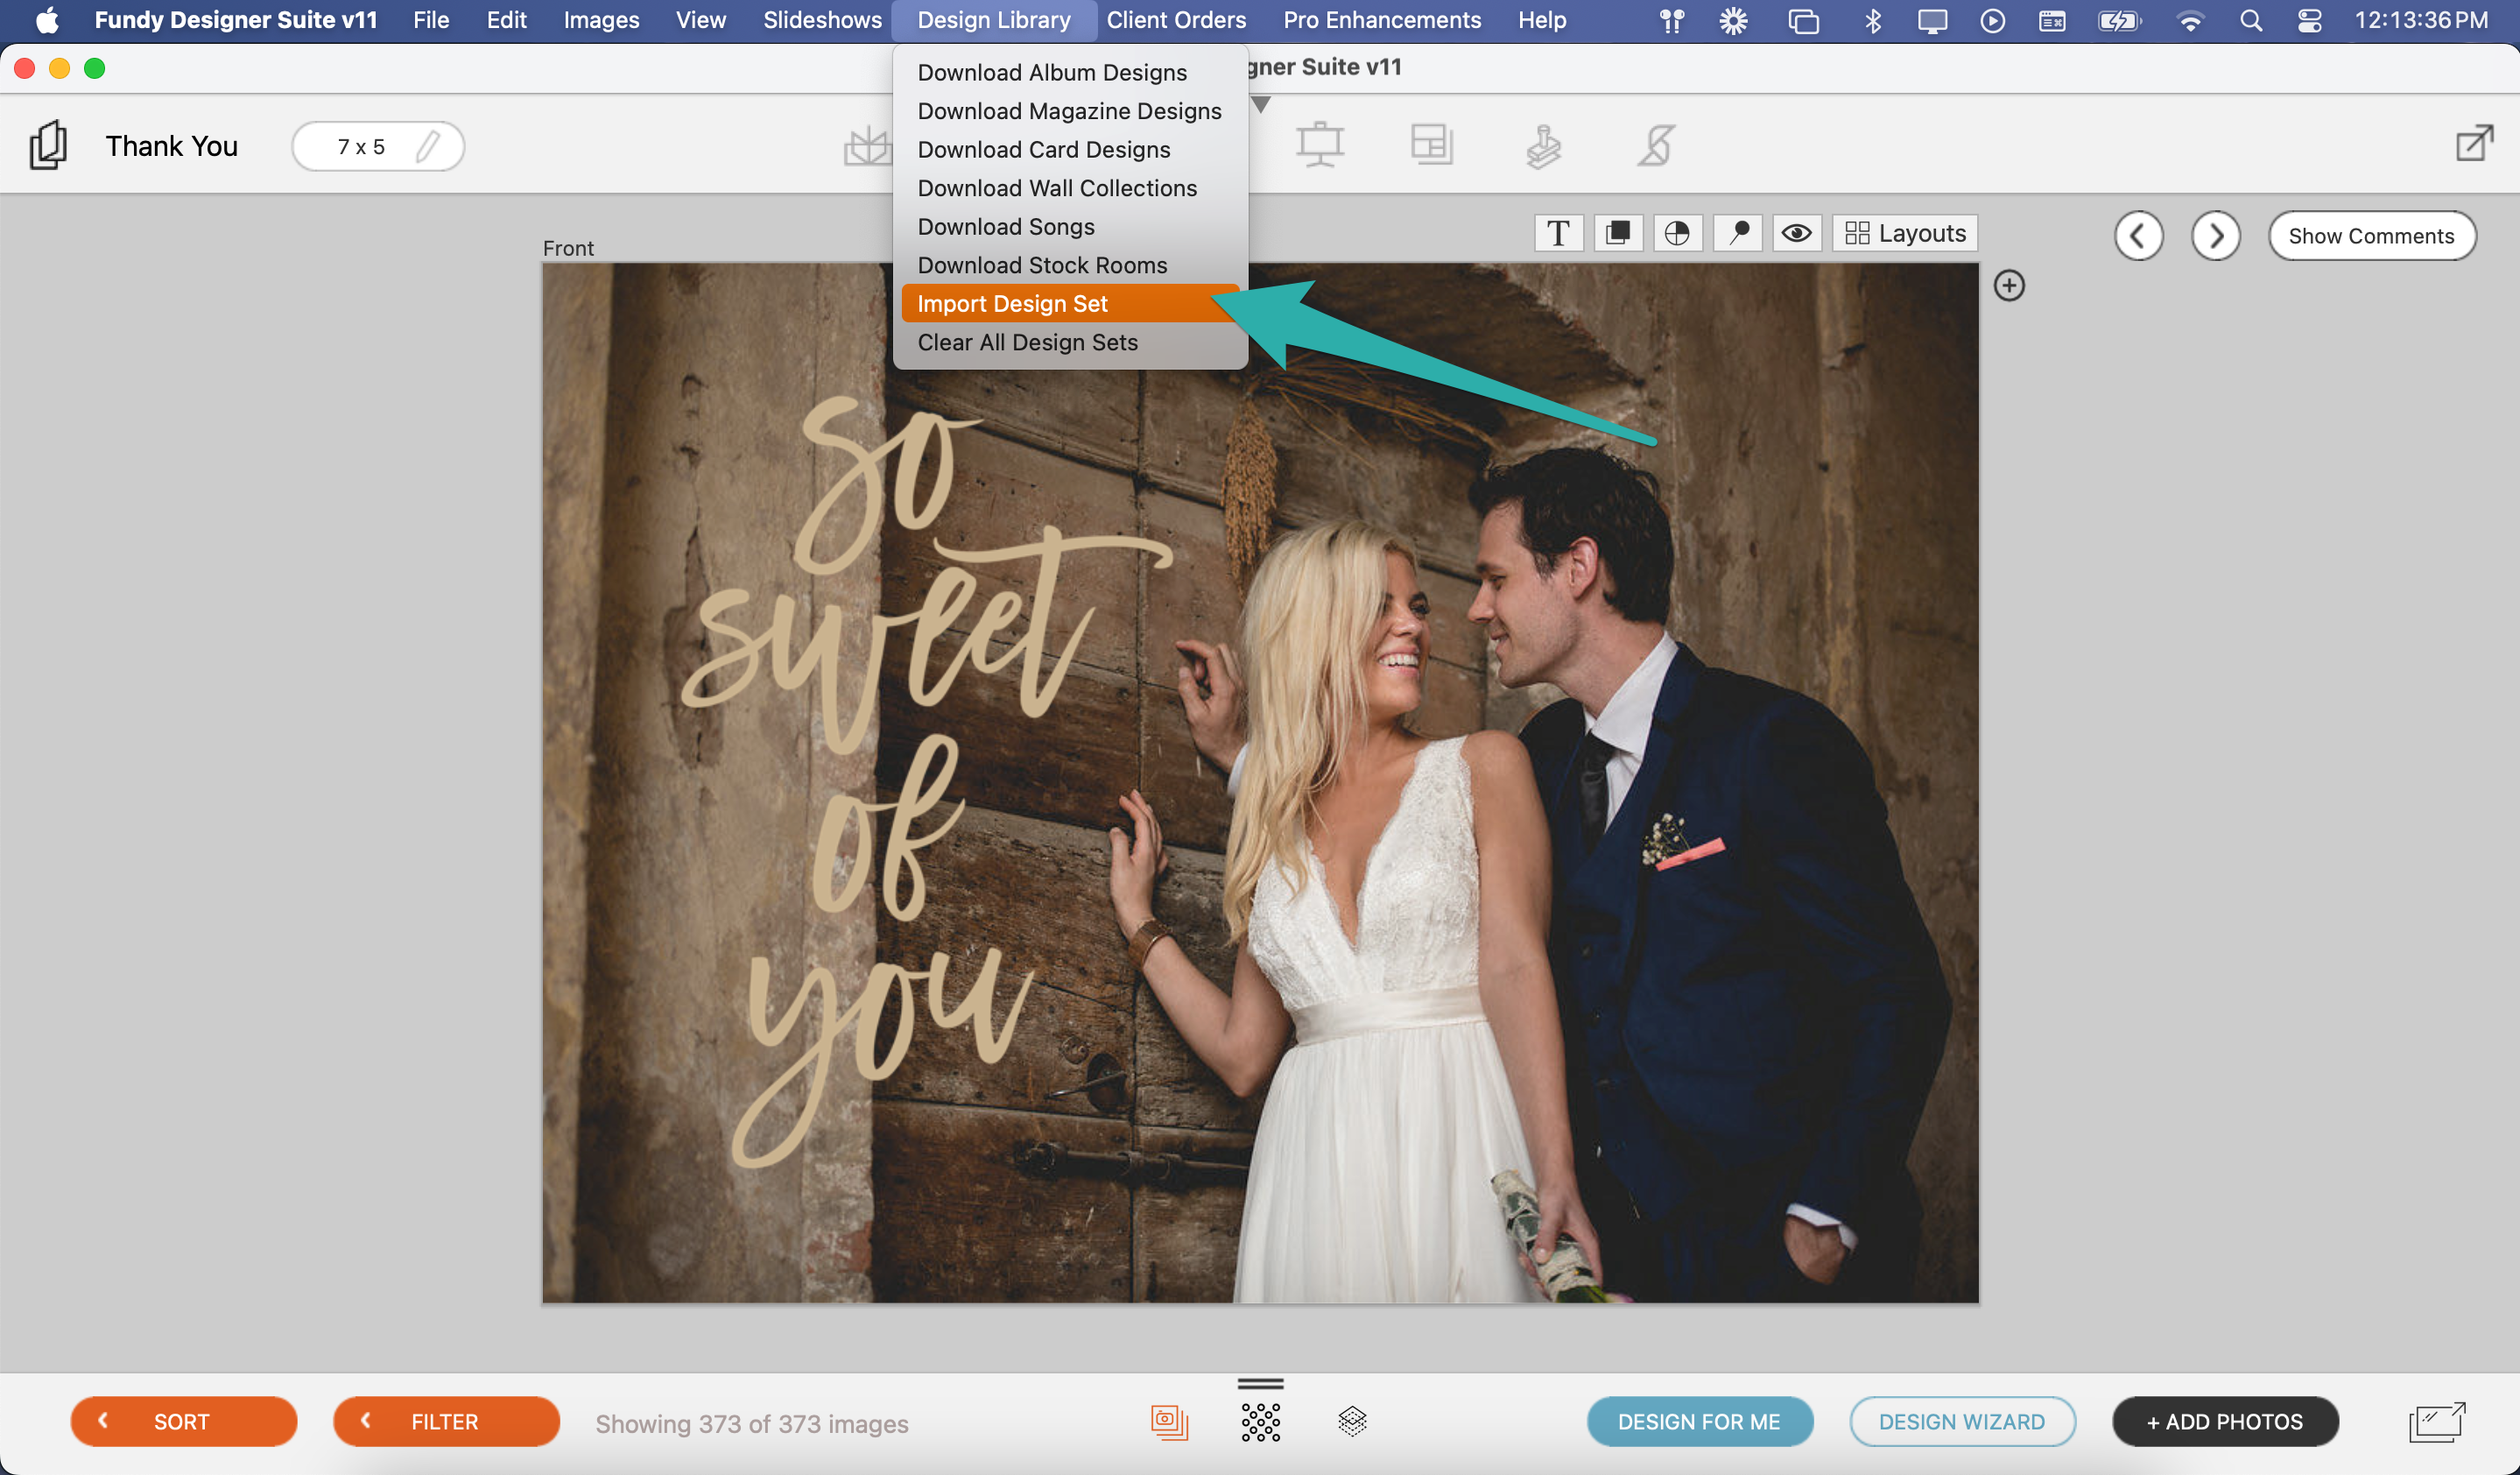
Task: Click the Wi-Fi status icon
Action: click(x=2190, y=20)
